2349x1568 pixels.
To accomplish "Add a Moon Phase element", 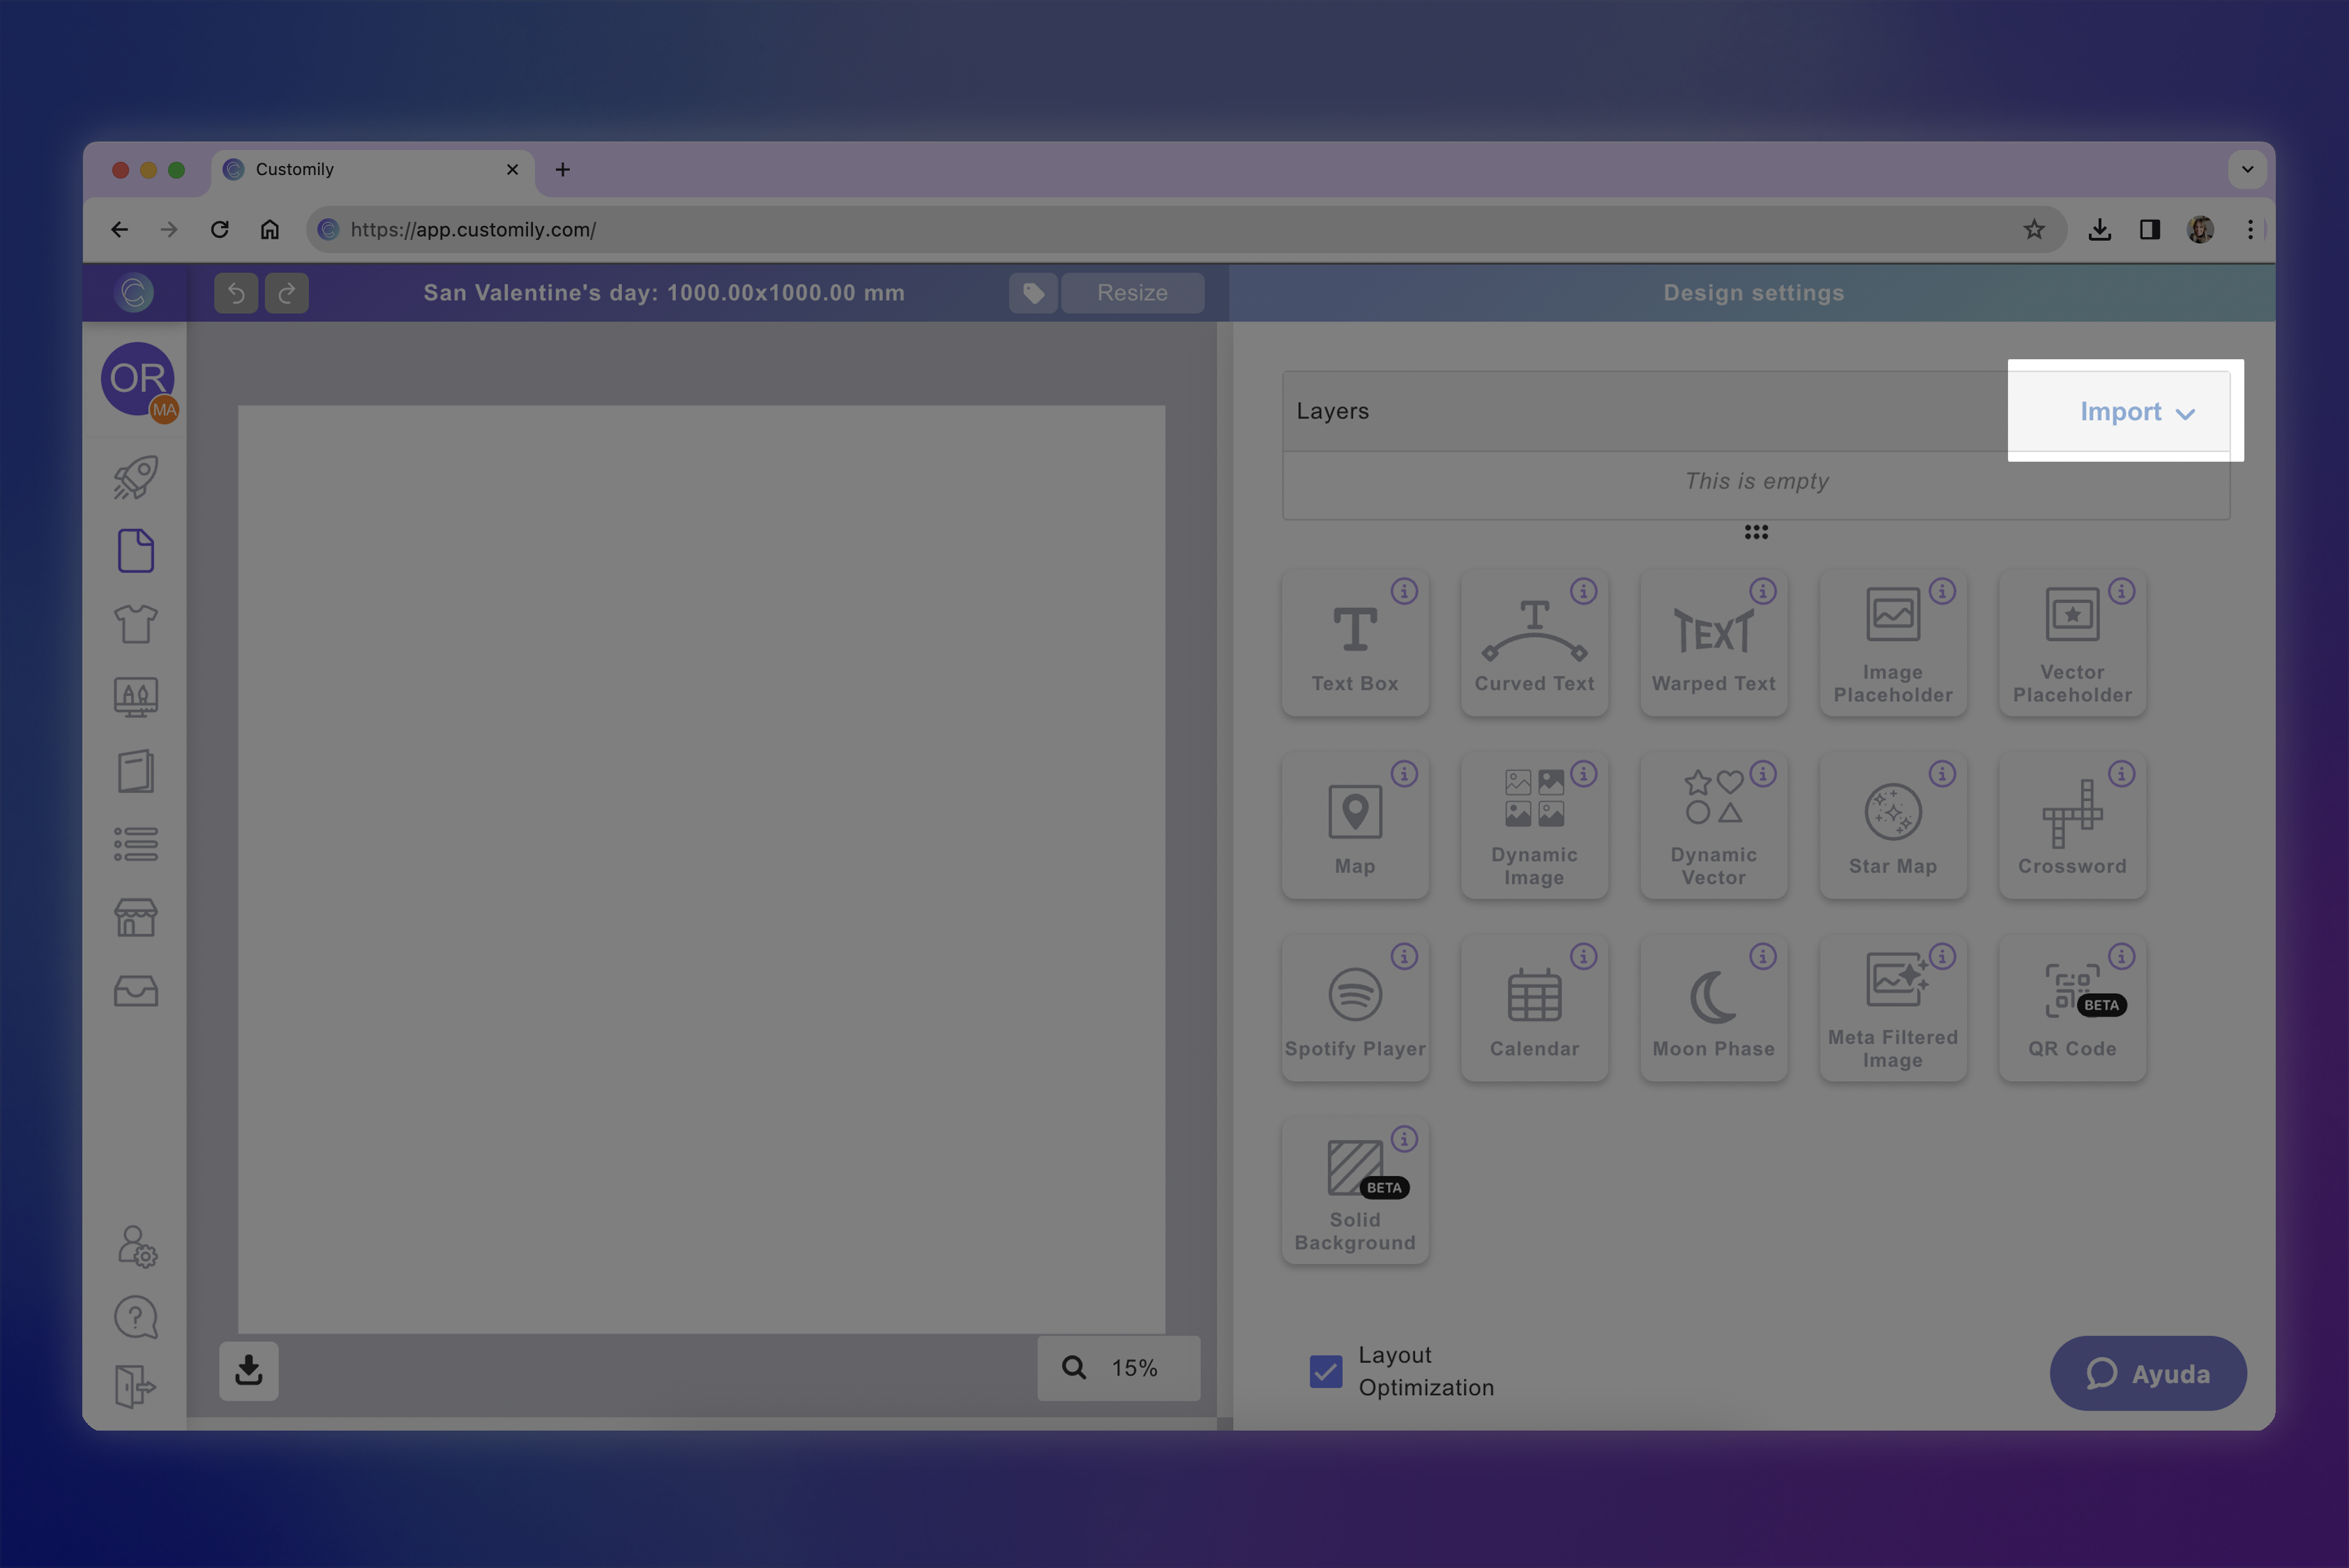I will pos(1713,1008).
